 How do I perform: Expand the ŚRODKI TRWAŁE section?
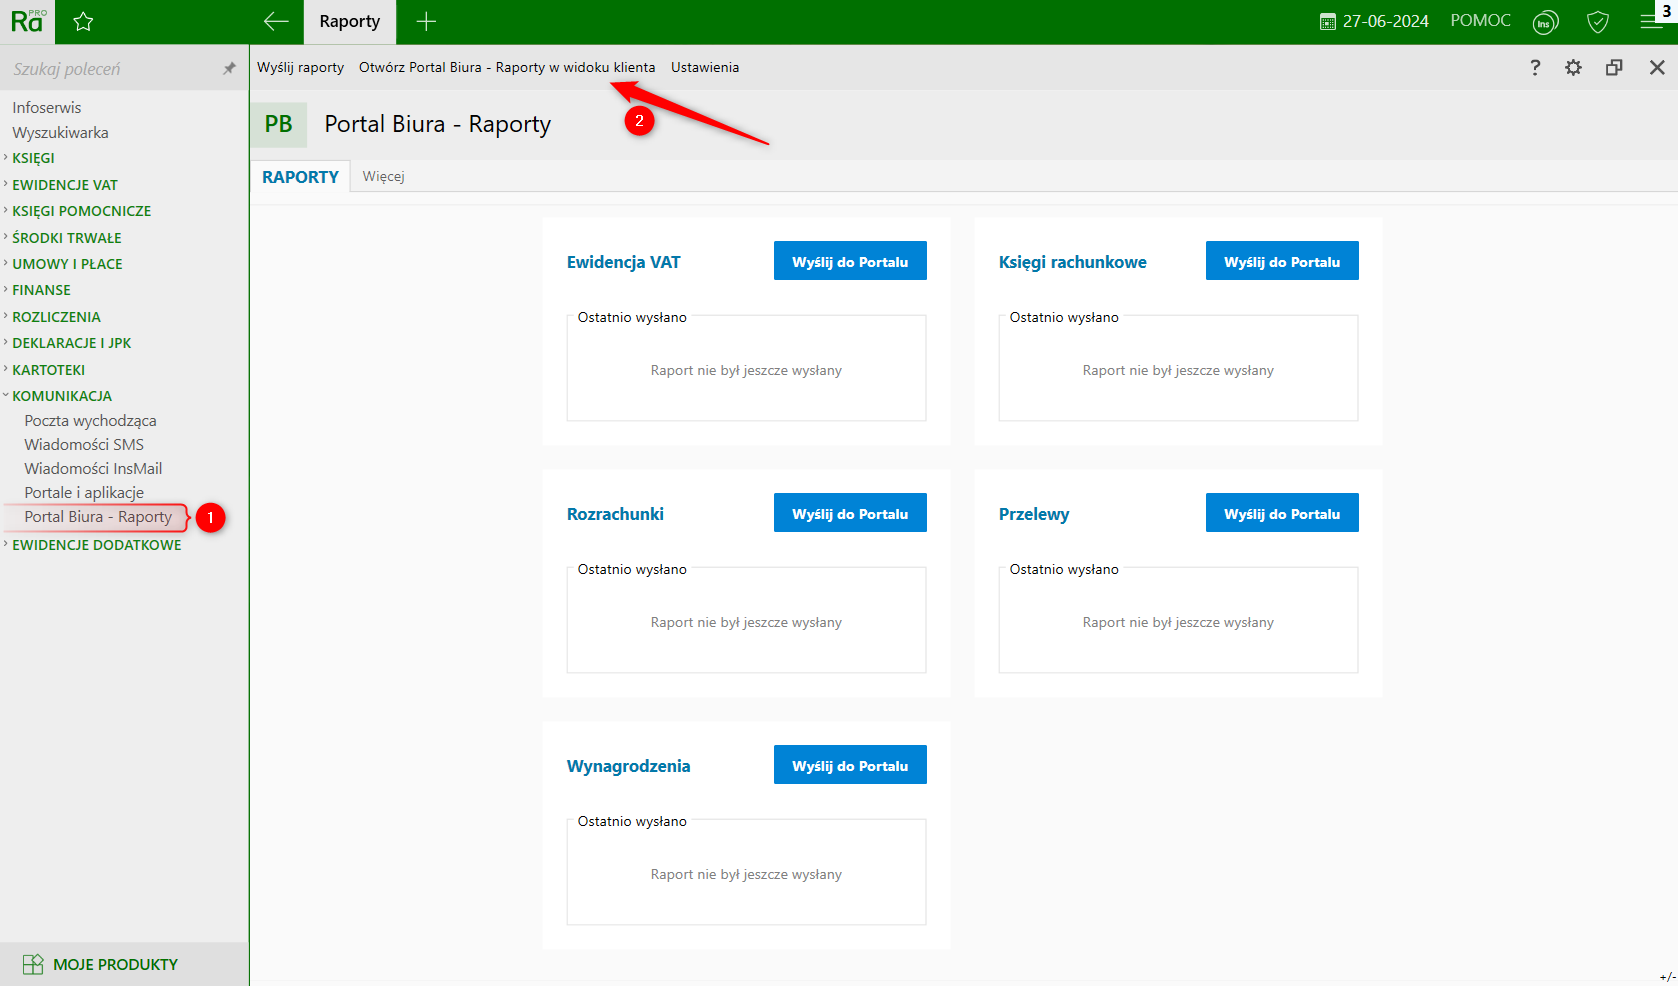coord(66,238)
